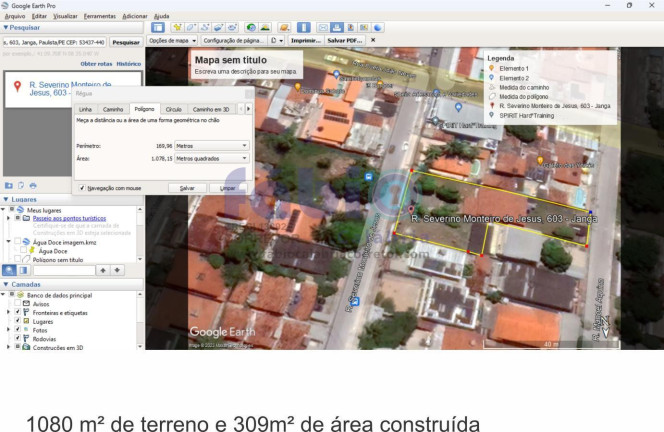Image resolution: width=664 pixels, height=432 pixels.
Task: Check the Água Doce imagem.kmz checkbox
Action: click(18, 241)
